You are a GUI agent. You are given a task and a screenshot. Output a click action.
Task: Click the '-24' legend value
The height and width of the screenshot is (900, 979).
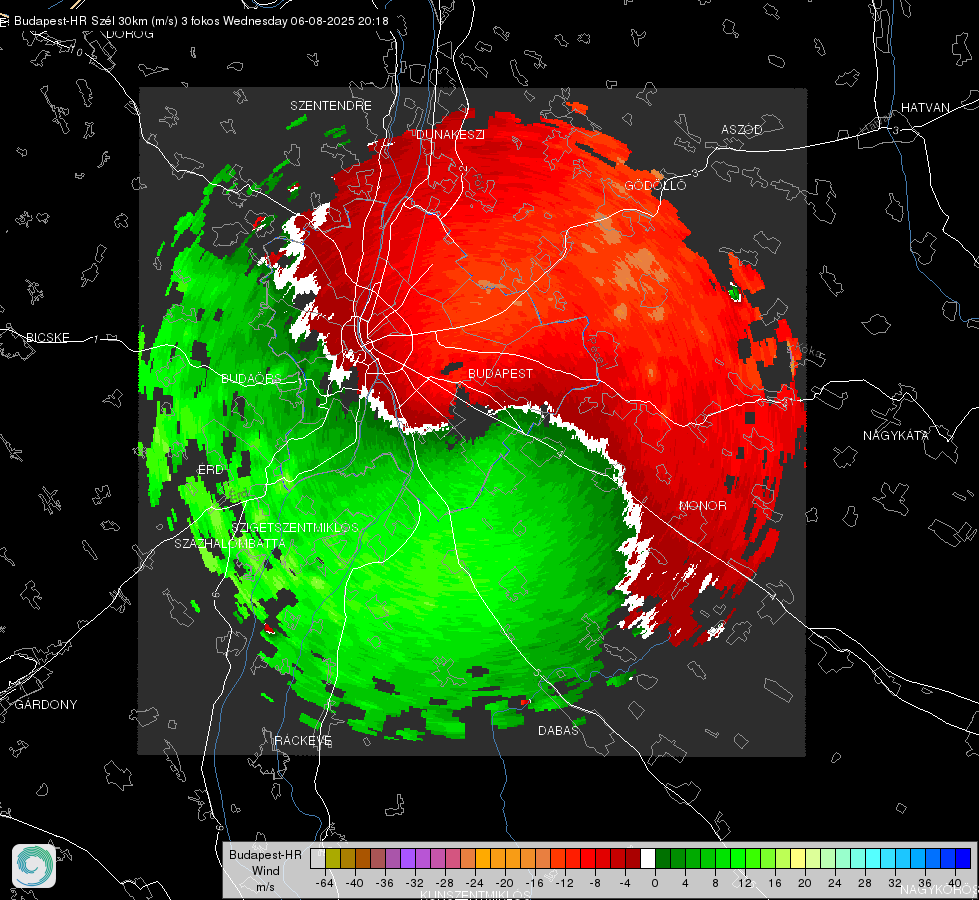tap(475, 883)
